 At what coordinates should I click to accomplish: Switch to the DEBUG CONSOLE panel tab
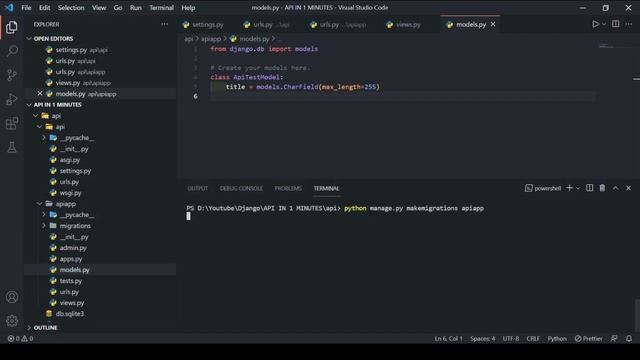pos(241,188)
